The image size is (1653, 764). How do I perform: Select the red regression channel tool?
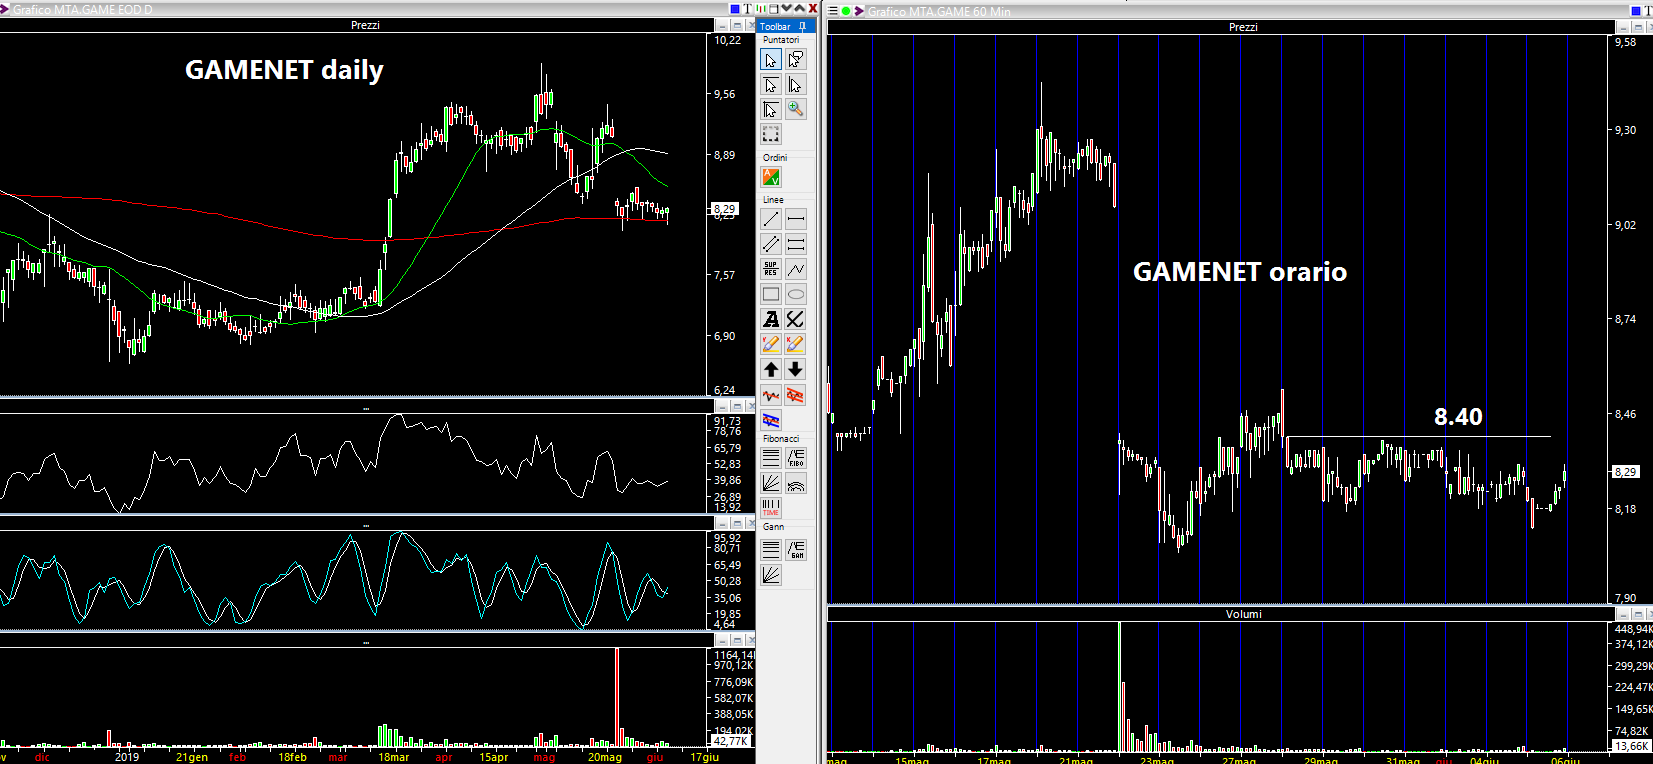point(795,395)
